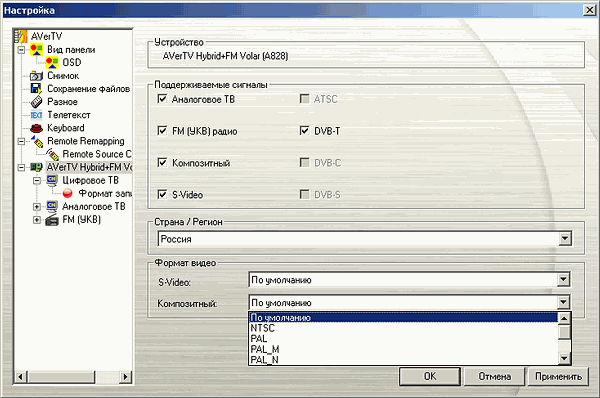600x398 pixels.
Task: Select the Keyboard tree item
Action: (x=66, y=128)
